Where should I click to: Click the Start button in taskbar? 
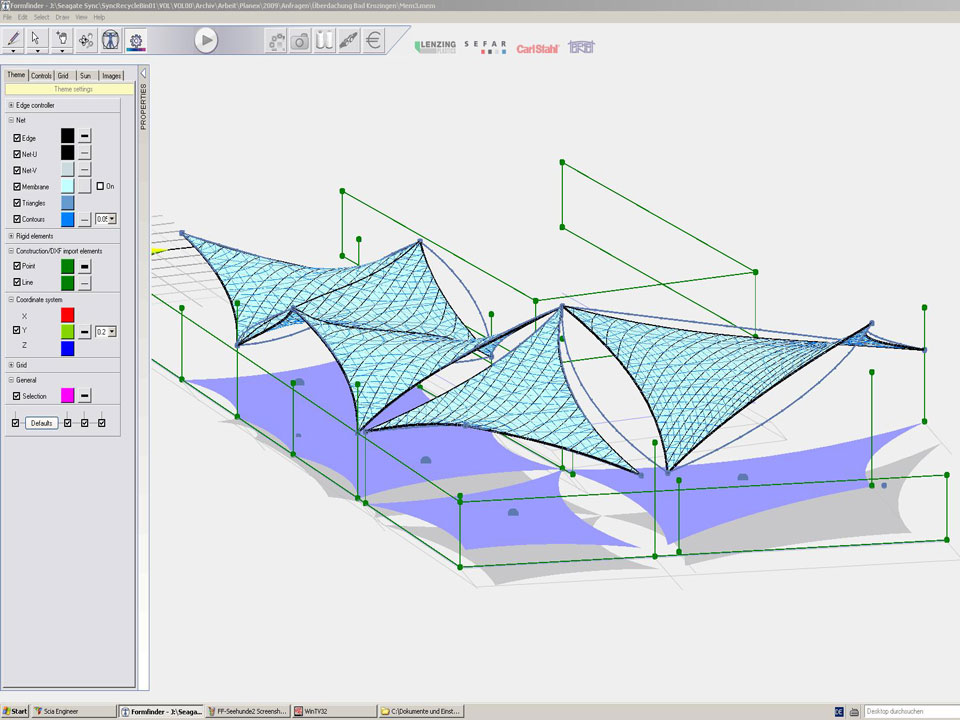coord(15,711)
